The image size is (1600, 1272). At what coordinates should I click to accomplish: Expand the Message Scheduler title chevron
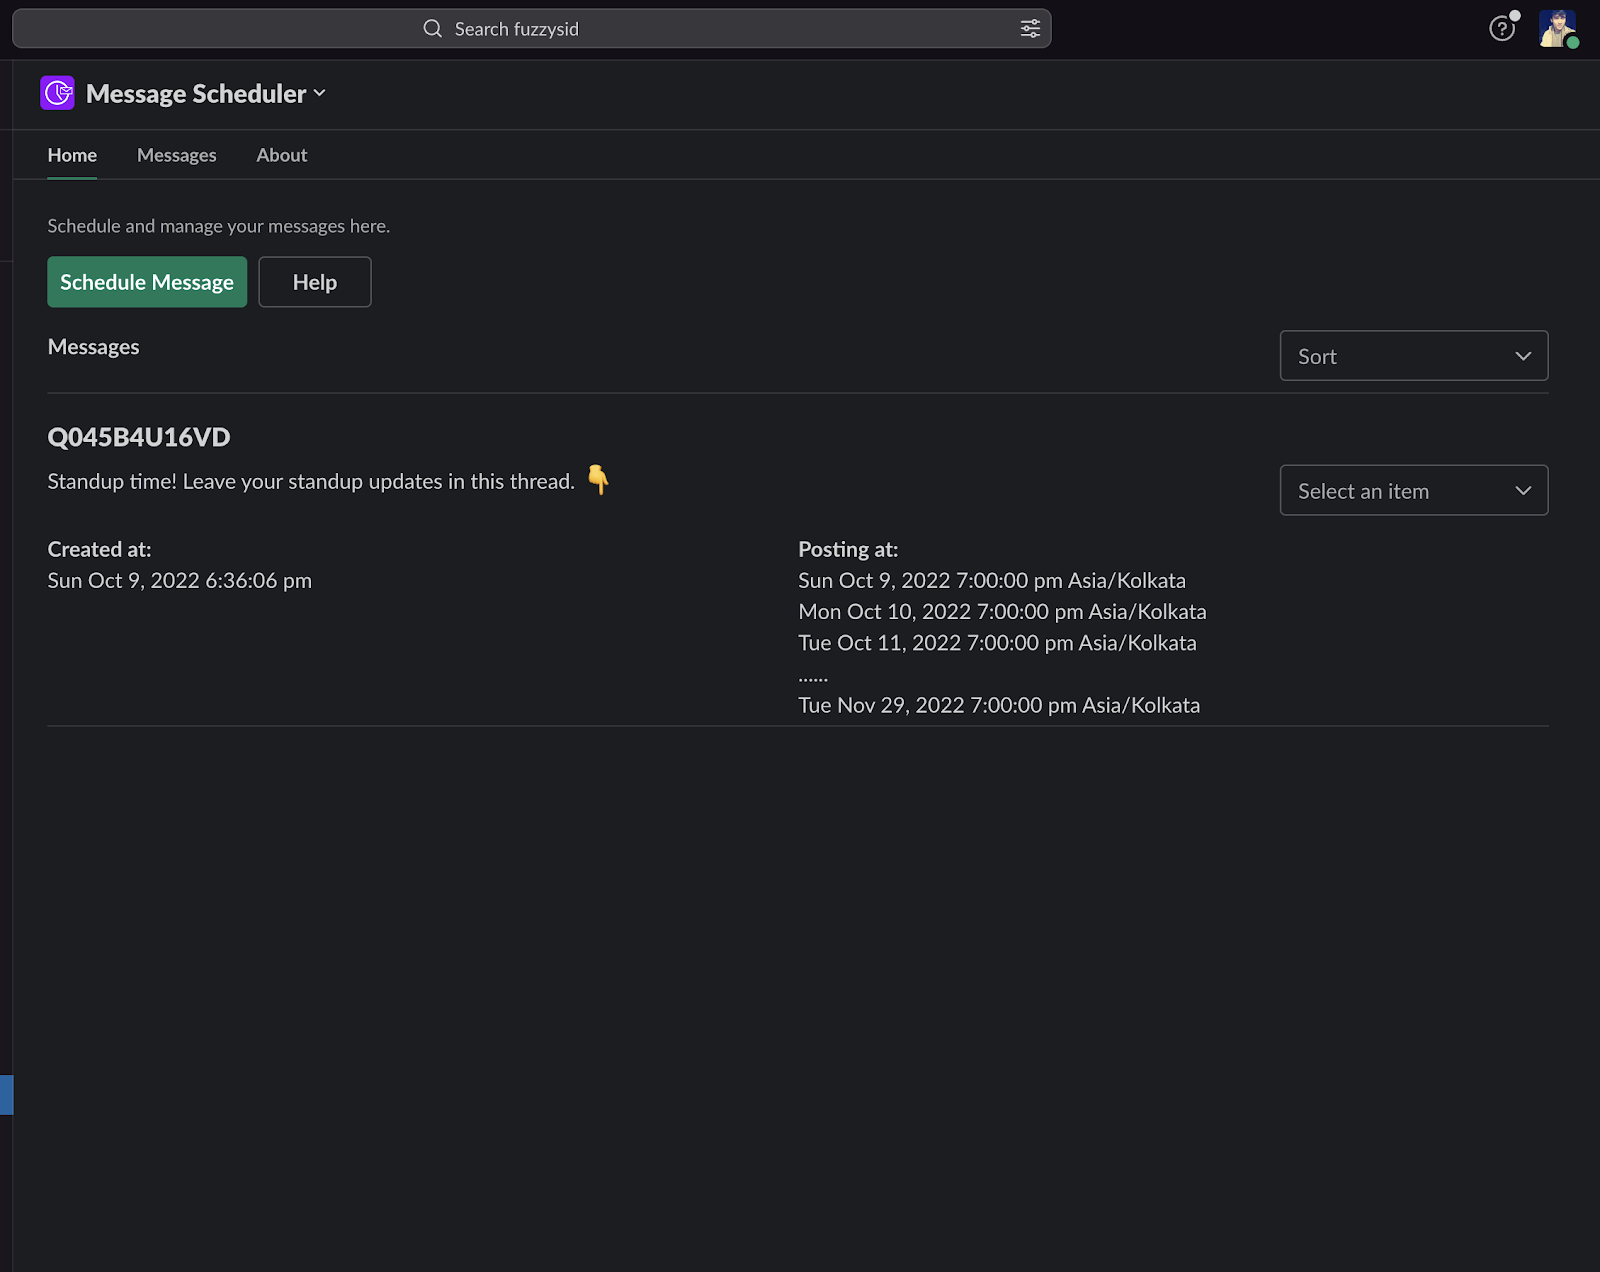tap(319, 93)
